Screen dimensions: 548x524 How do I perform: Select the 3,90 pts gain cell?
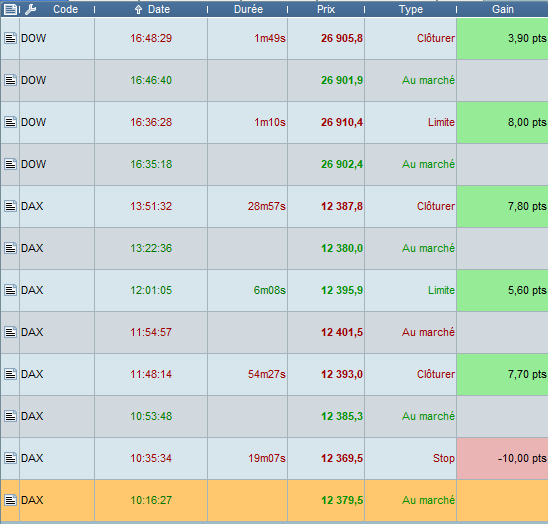coord(502,38)
